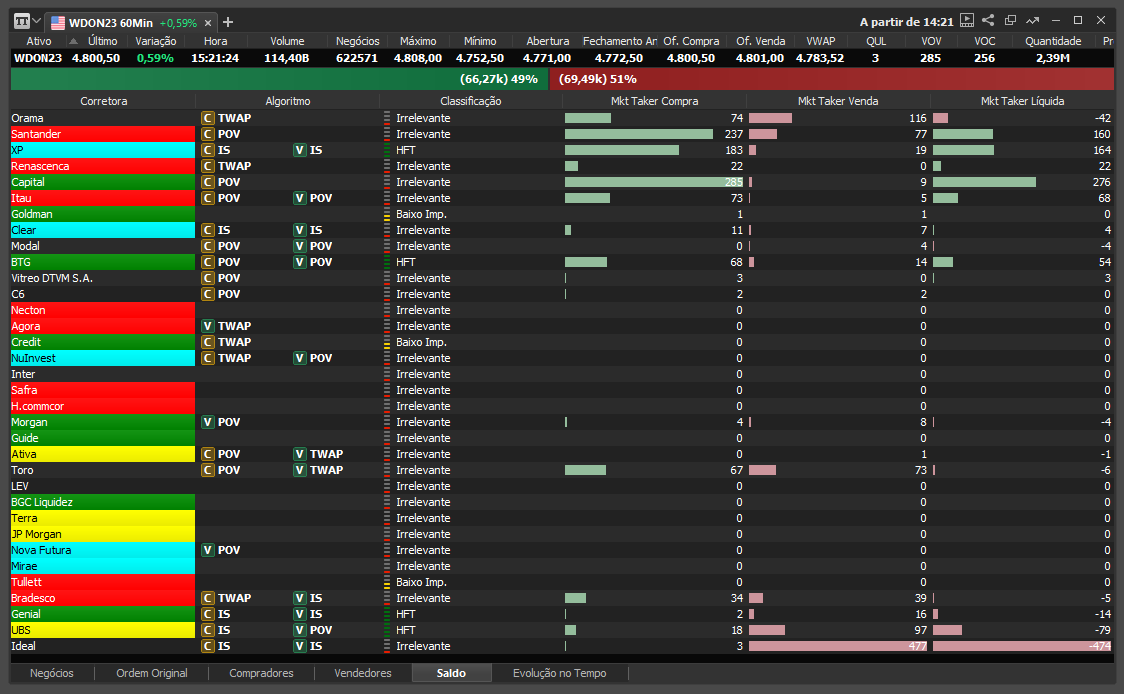Open the TT application logo menu
The height and width of the screenshot is (694, 1124).
(x=22, y=22)
